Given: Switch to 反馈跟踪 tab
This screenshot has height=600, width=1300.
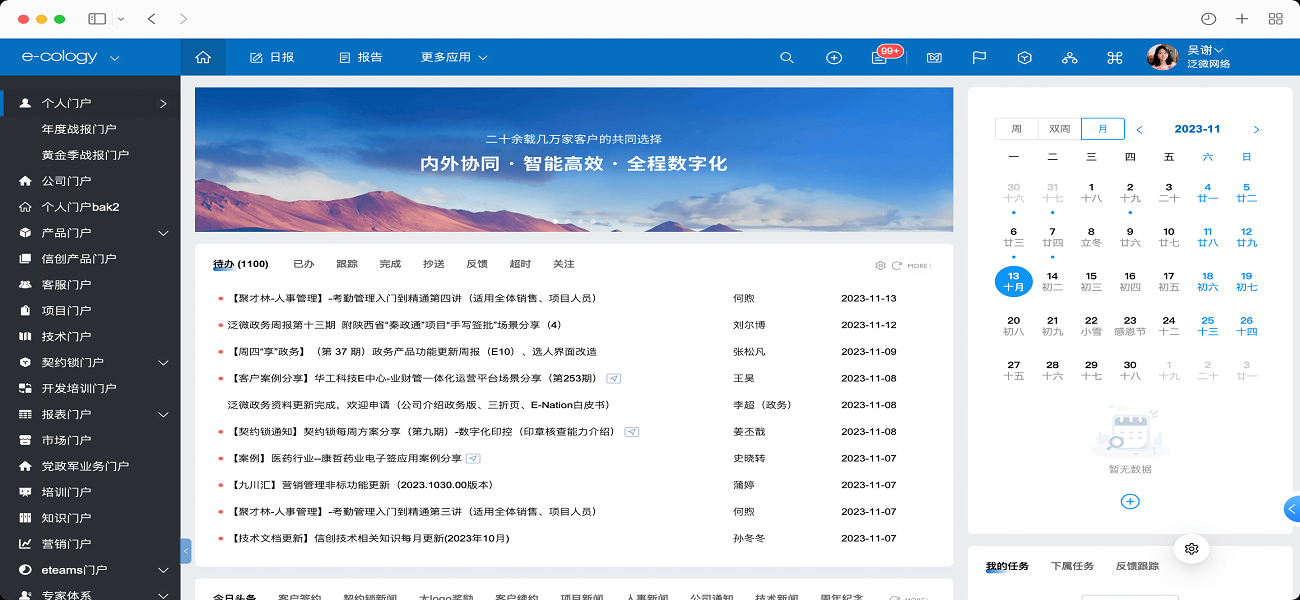Looking at the screenshot, I should point(1137,566).
